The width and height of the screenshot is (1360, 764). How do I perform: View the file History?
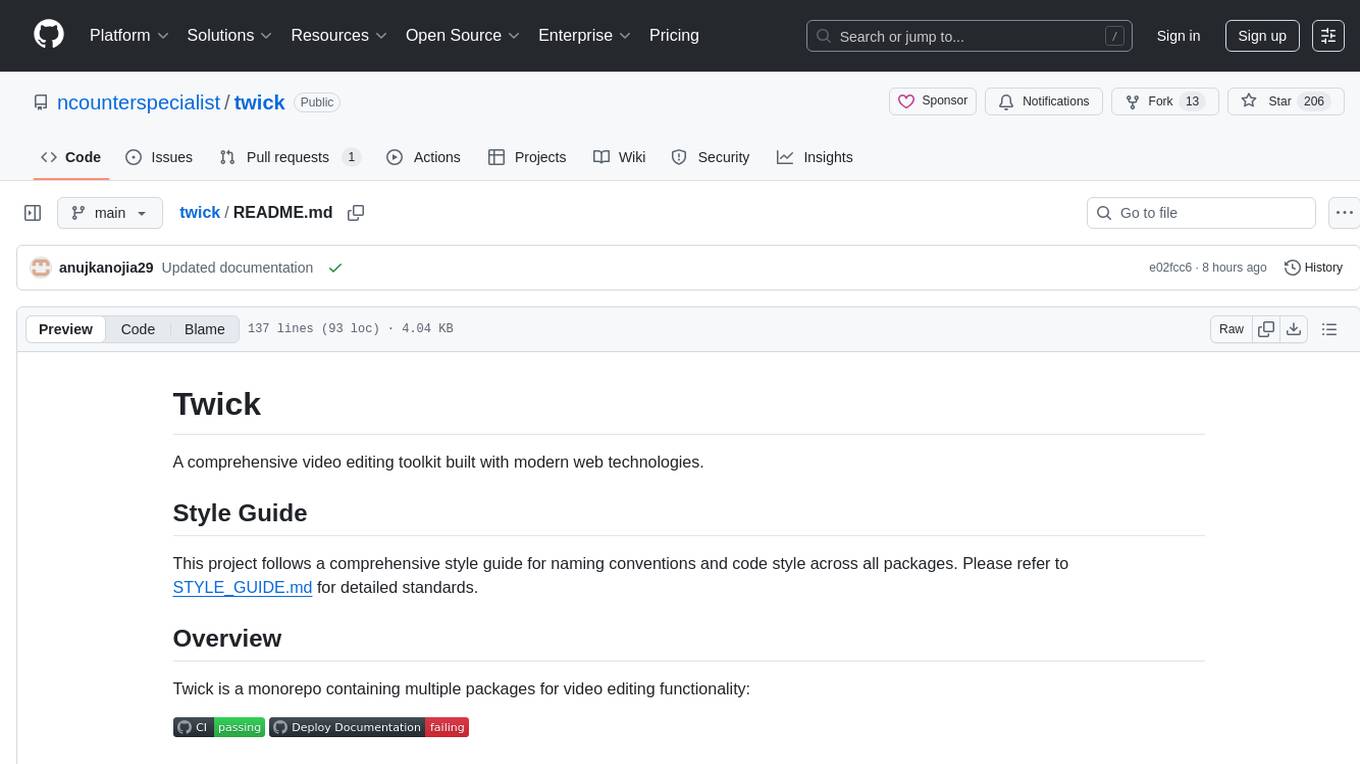(1313, 268)
